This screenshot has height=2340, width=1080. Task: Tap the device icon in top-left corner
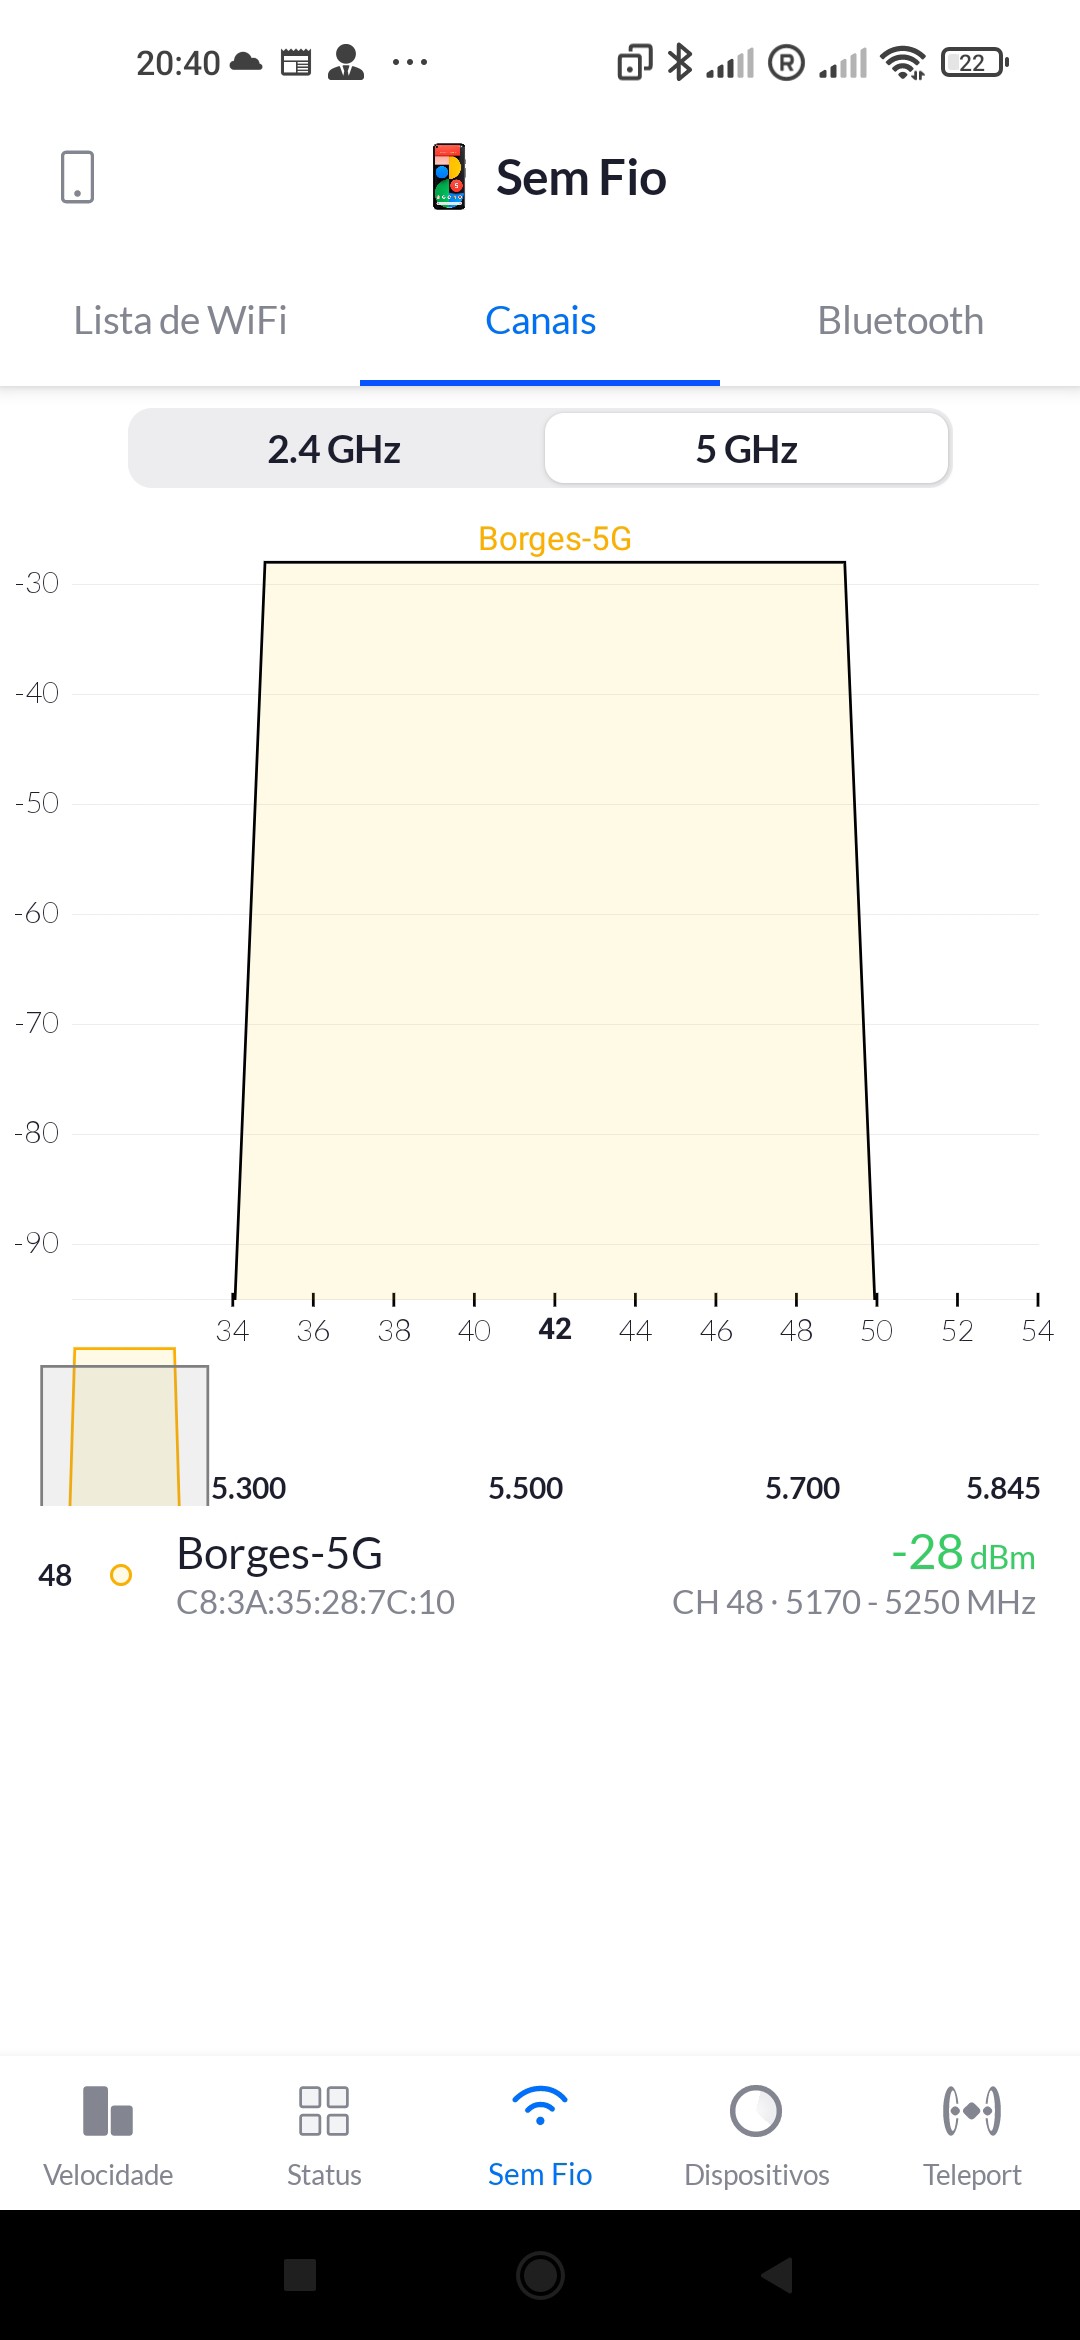[77, 177]
